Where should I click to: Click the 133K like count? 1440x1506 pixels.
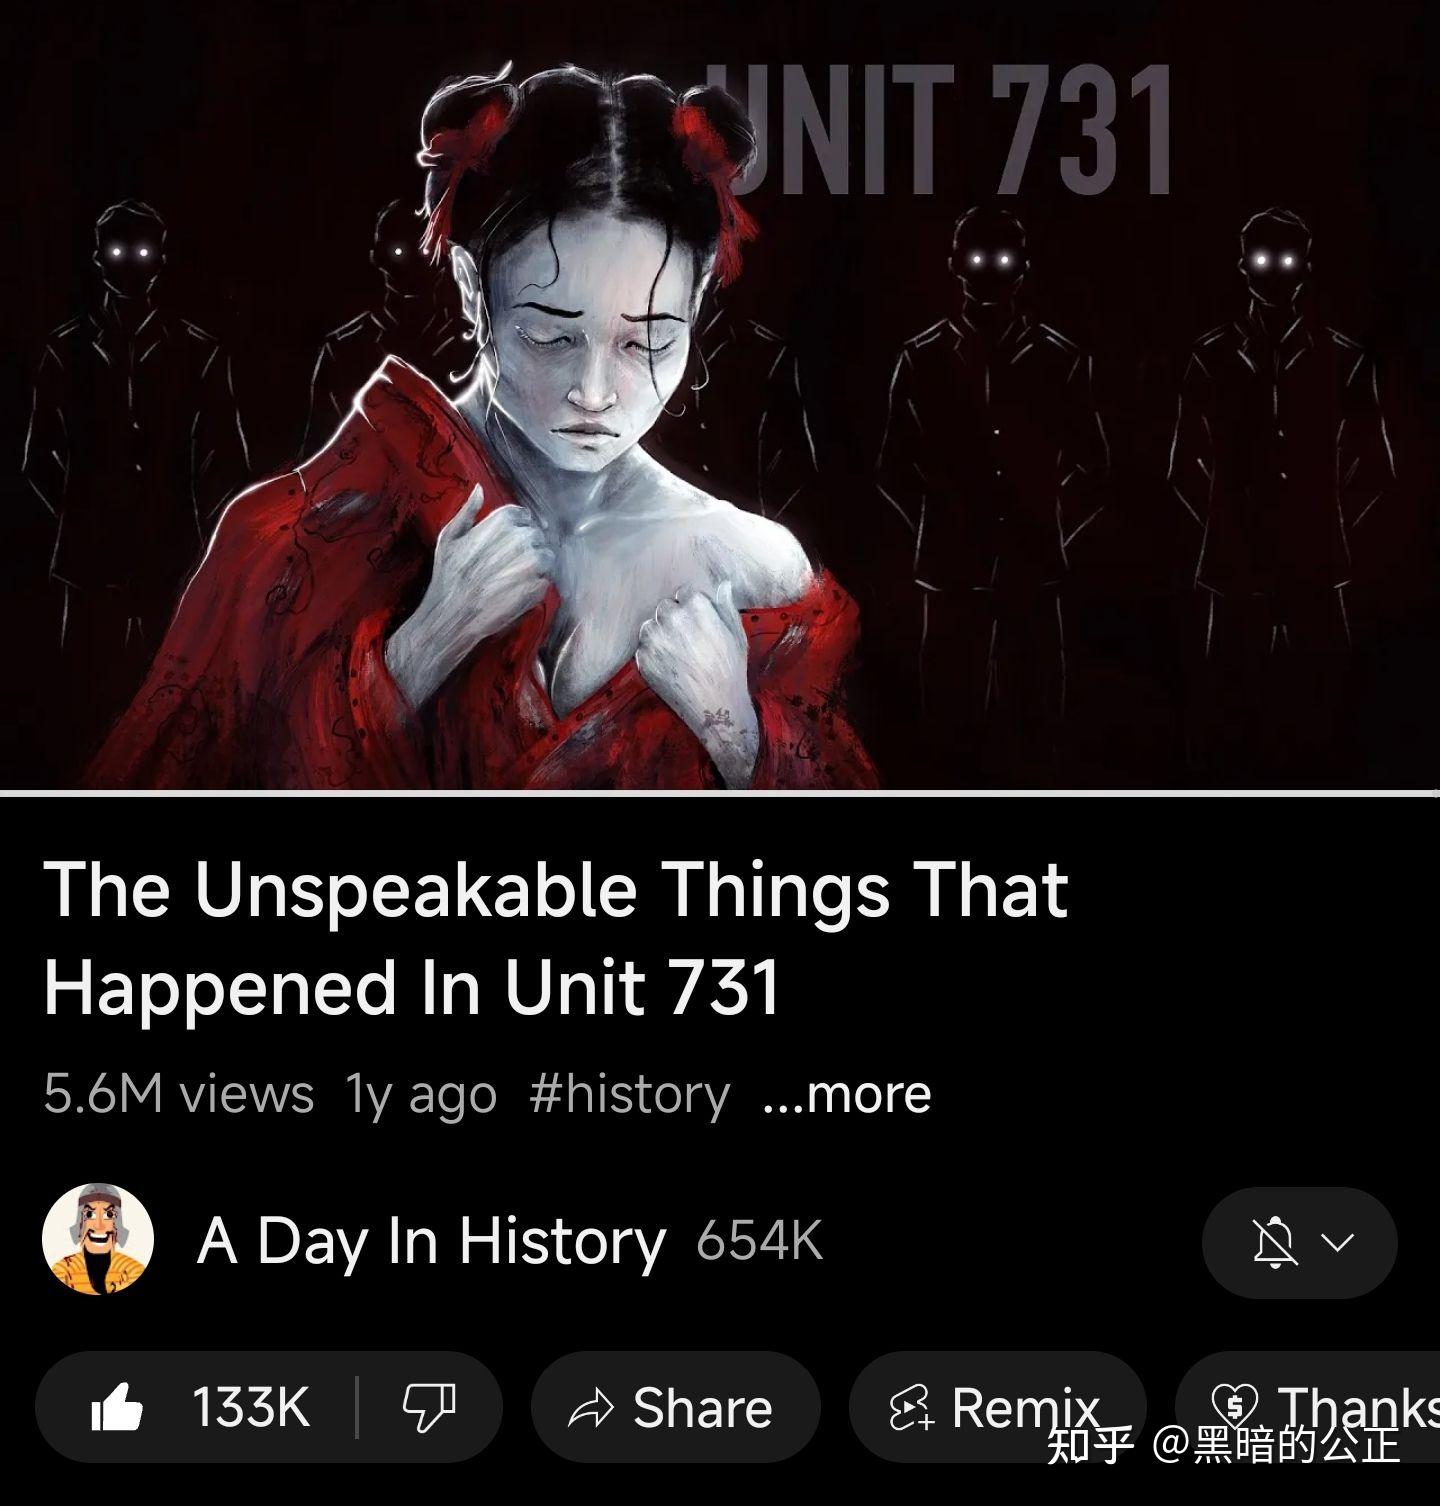click(251, 1407)
